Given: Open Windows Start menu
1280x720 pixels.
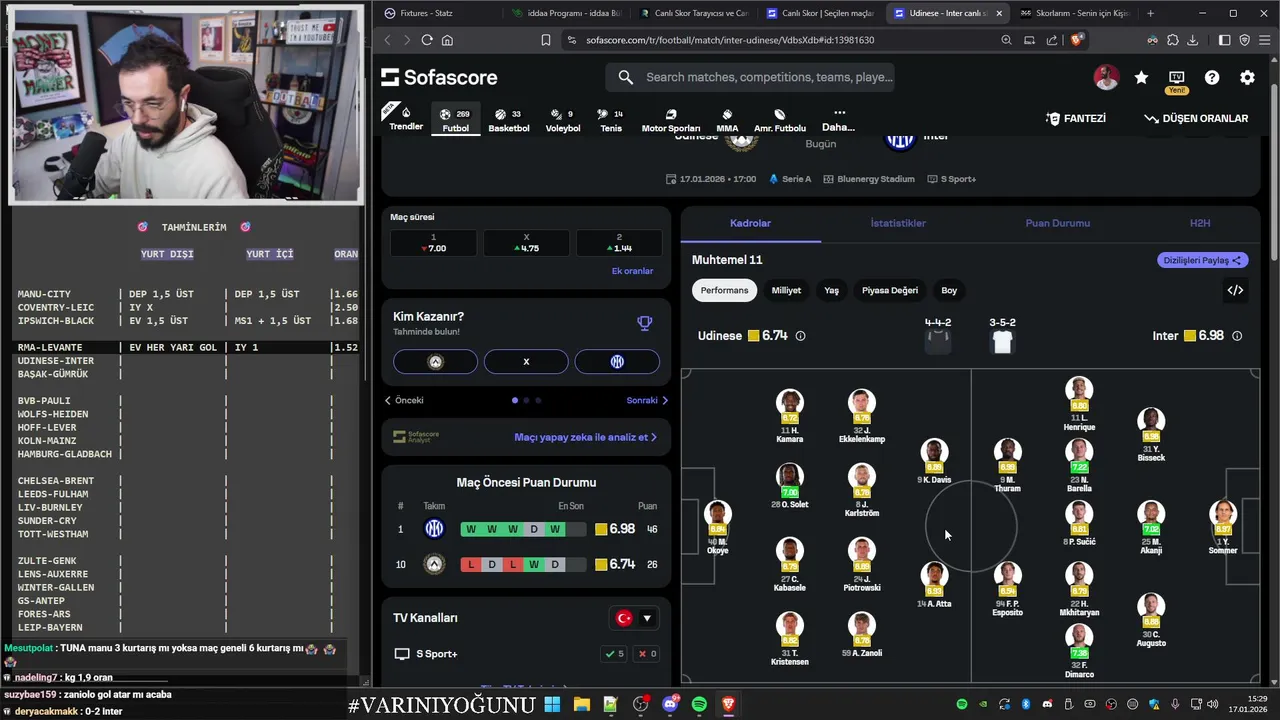Looking at the screenshot, I should click(x=552, y=704).
